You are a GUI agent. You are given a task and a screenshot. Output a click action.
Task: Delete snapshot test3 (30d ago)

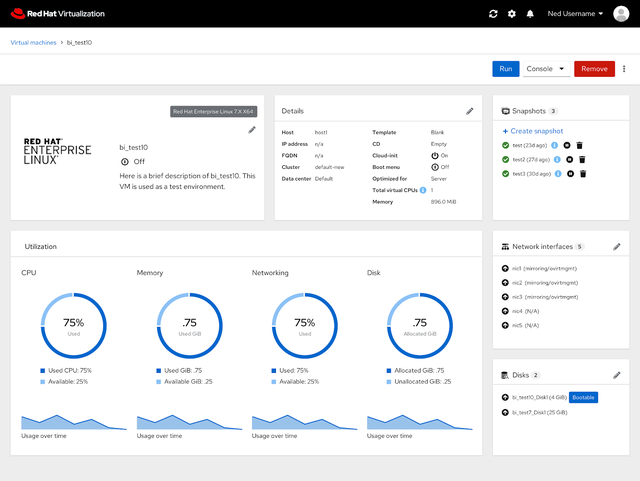point(583,174)
